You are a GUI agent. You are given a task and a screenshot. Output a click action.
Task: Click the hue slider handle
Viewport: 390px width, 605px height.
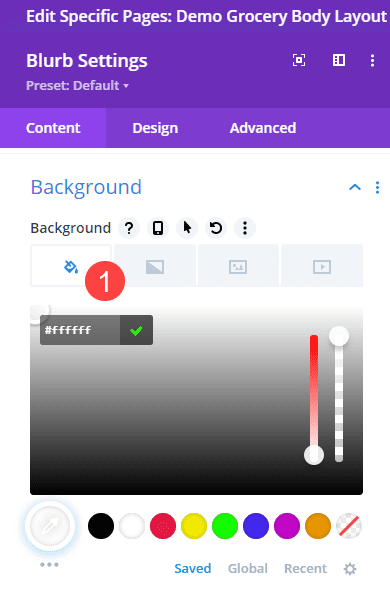point(314,455)
